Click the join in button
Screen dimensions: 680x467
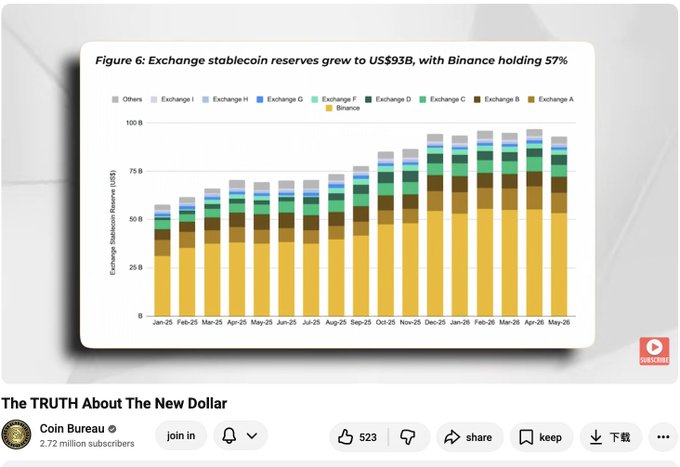click(181, 435)
